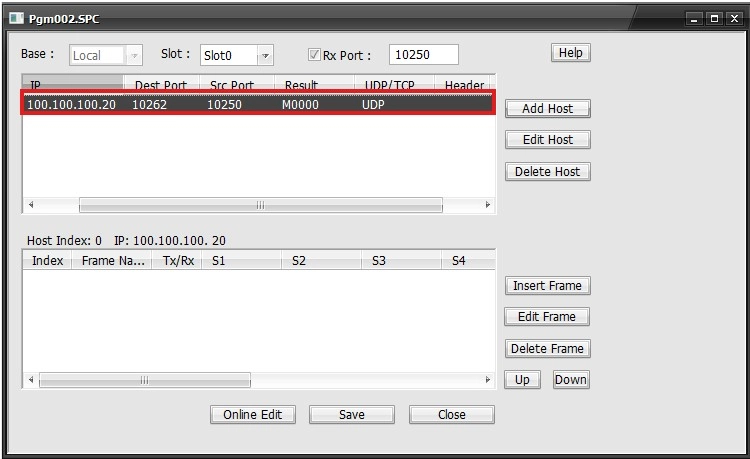Click the Close button at bottom
Image resolution: width=750 pixels, height=459 pixels.
tap(452, 415)
